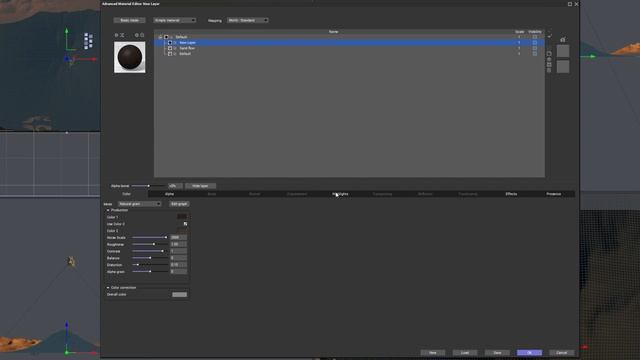Toggle the checkbox next to New Layer
This screenshot has width=640, height=360.
click(x=170, y=42)
